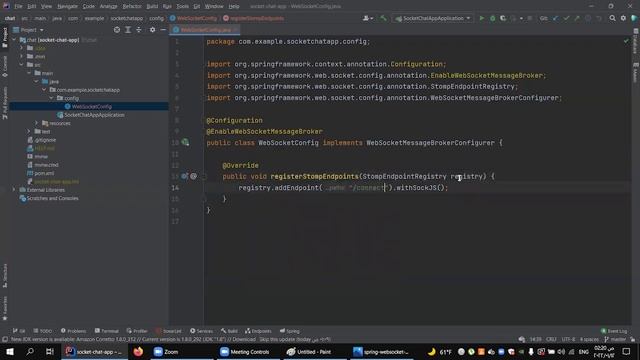Collapse the chat [socket-chat-app] project root
Screen dimensions: 640x360
(14, 40)
